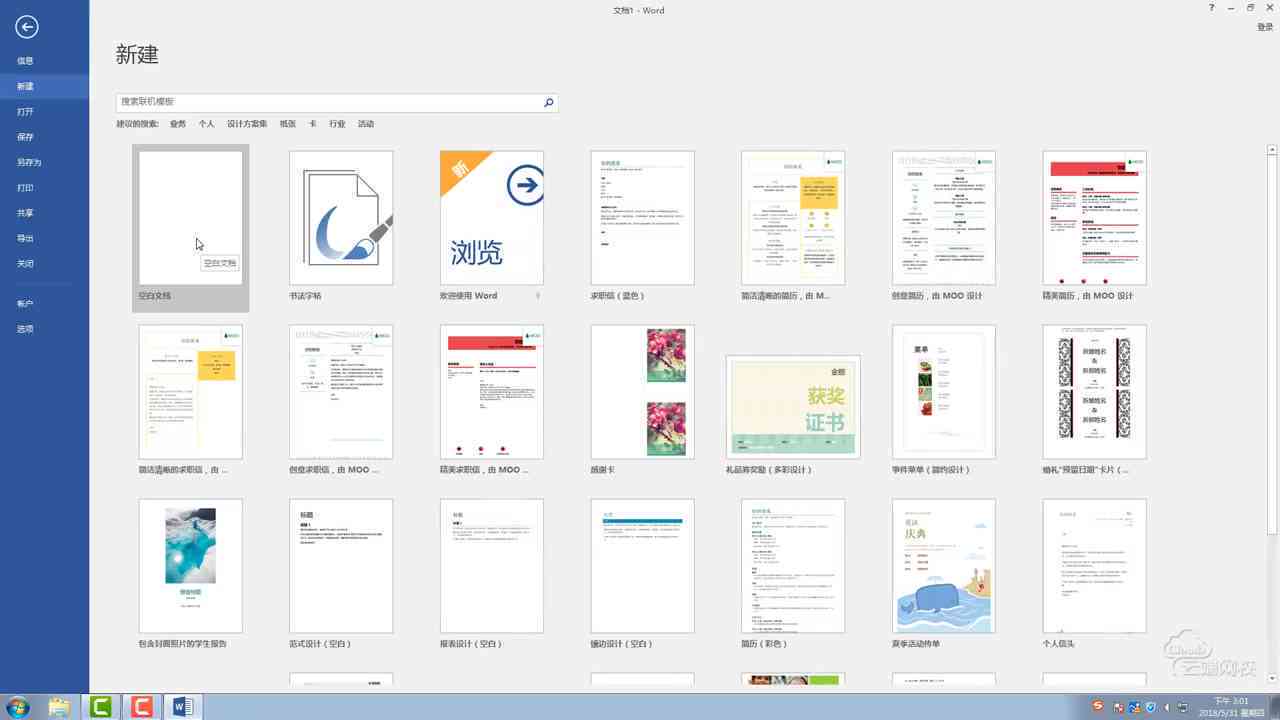Screen dimensions: 1280x720
Task: Click the search magnifier icon
Action: [x=548, y=102]
